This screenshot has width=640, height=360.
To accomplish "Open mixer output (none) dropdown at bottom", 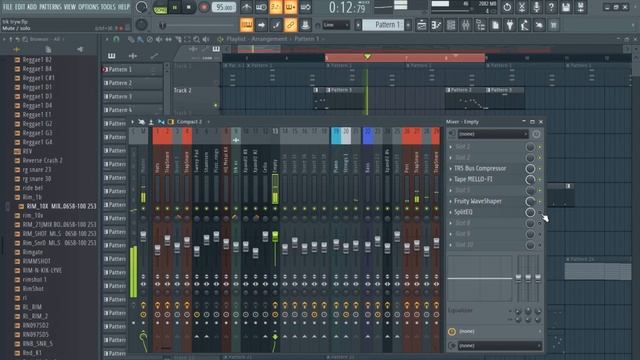I will [x=499, y=346].
